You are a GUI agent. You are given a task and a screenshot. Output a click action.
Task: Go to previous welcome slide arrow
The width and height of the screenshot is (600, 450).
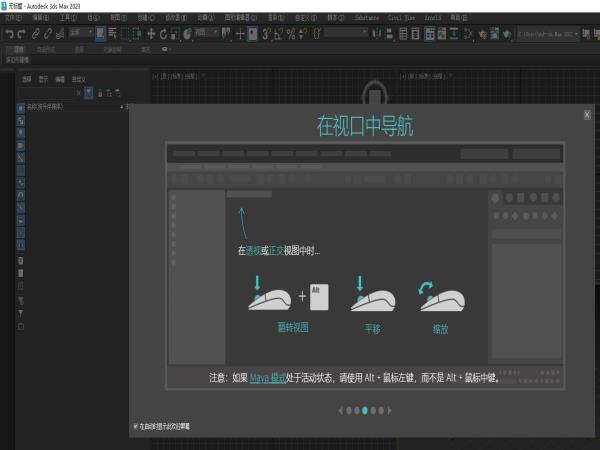click(340, 411)
